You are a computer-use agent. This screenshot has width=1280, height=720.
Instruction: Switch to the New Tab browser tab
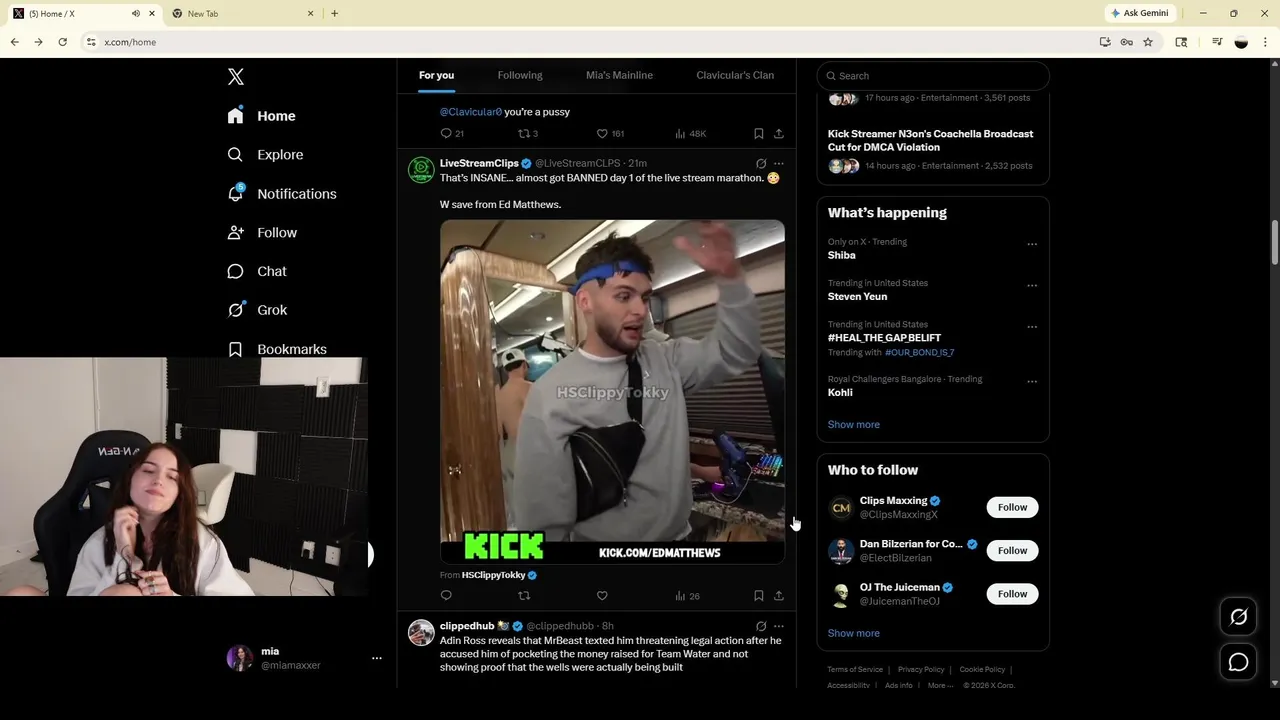[x=243, y=13]
